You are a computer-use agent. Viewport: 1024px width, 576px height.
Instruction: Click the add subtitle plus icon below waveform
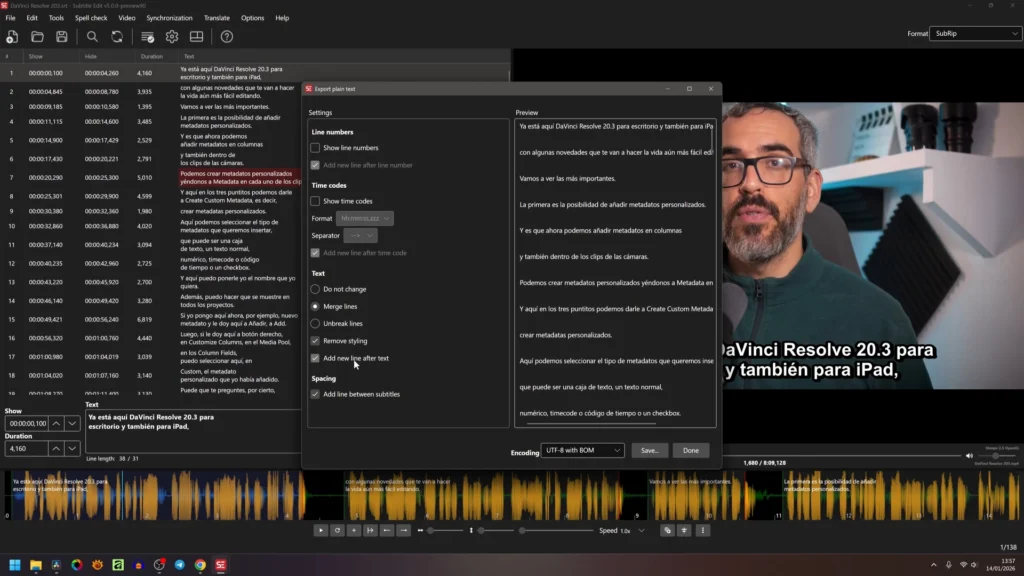pyautogui.click(x=353, y=530)
